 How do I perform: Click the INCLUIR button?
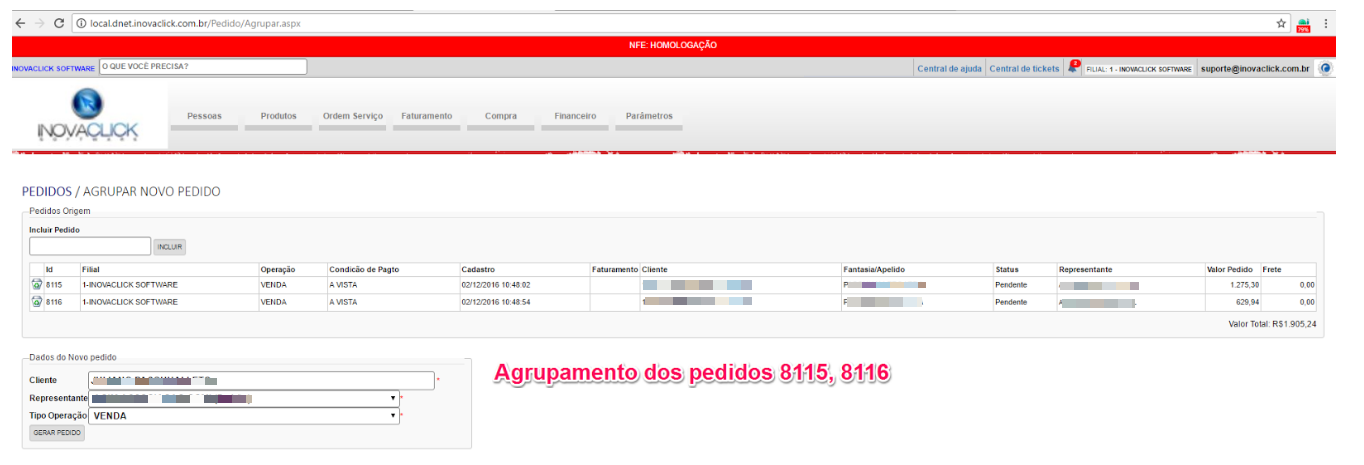[x=170, y=246]
